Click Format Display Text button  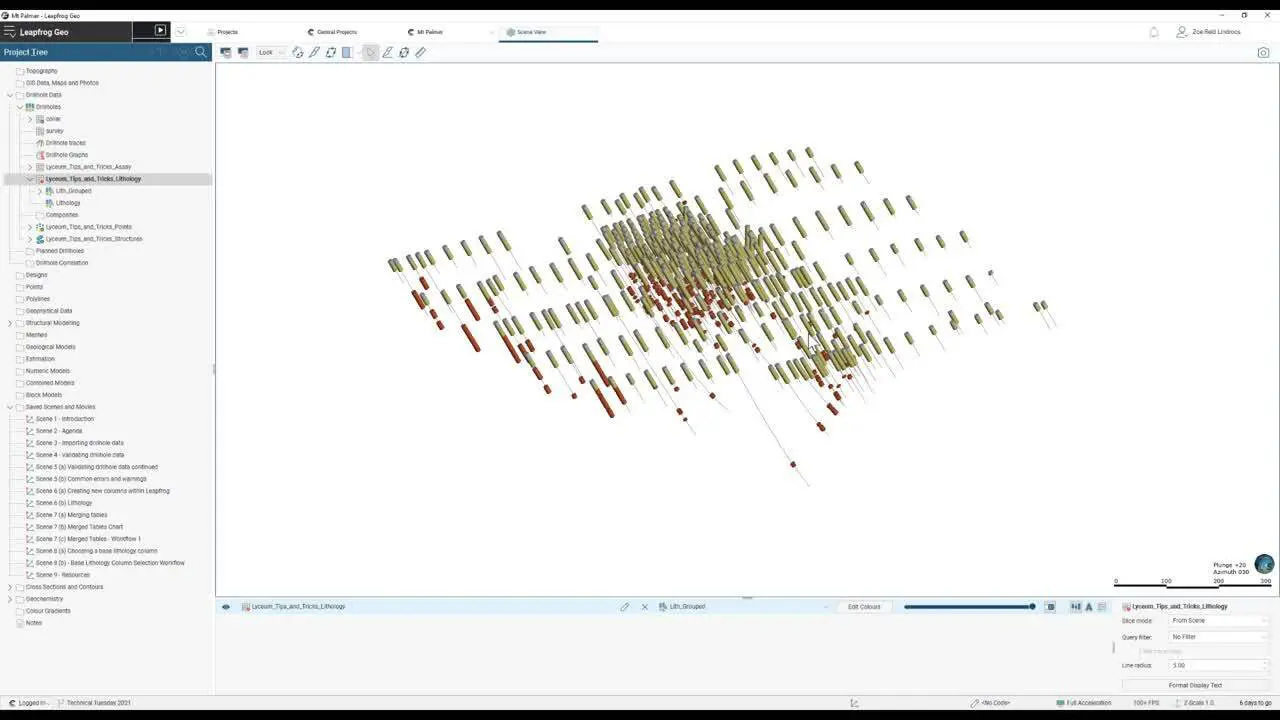click(x=1195, y=685)
